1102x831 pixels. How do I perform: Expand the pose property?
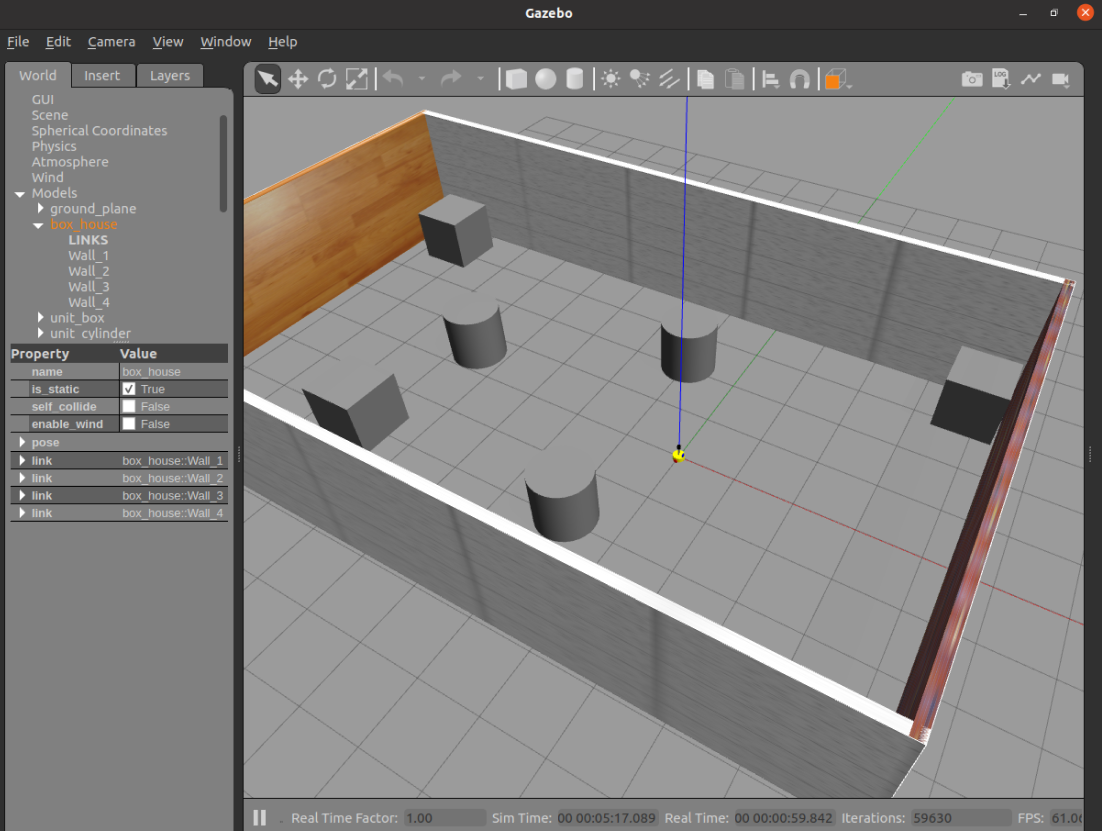[x=22, y=442]
